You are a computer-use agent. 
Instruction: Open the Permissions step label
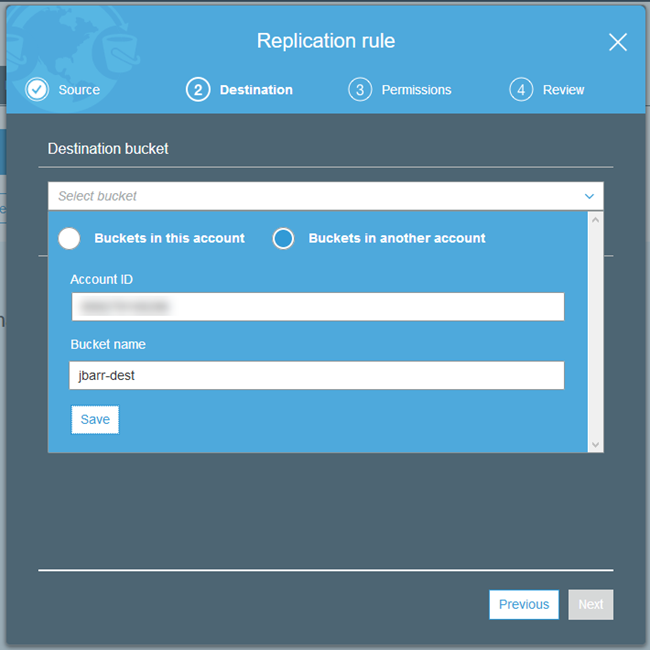point(416,90)
